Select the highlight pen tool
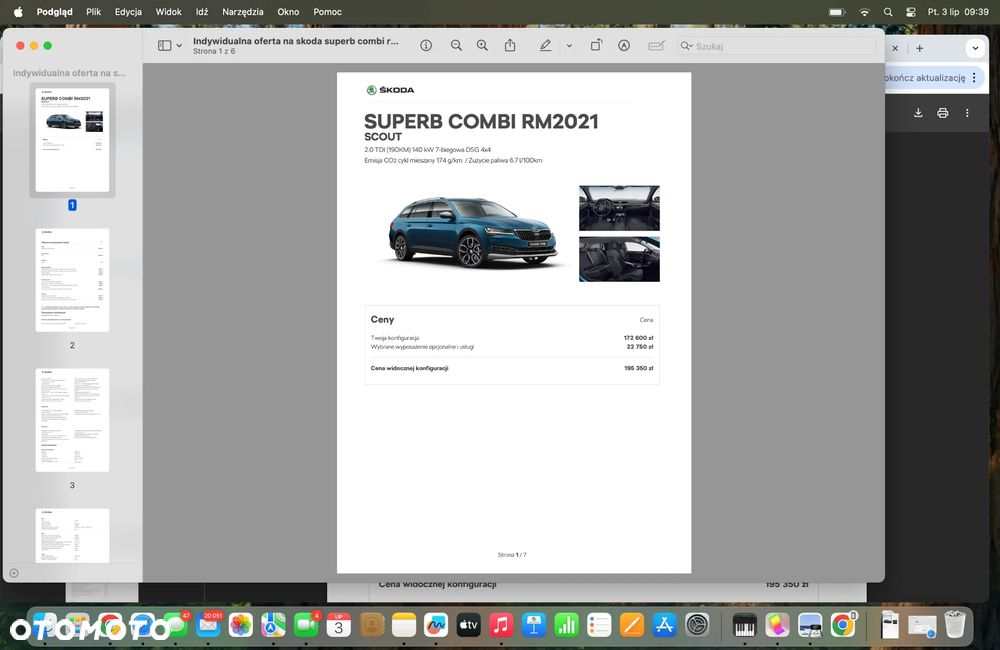Viewport: 1000px width, 650px height. pos(545,46)
